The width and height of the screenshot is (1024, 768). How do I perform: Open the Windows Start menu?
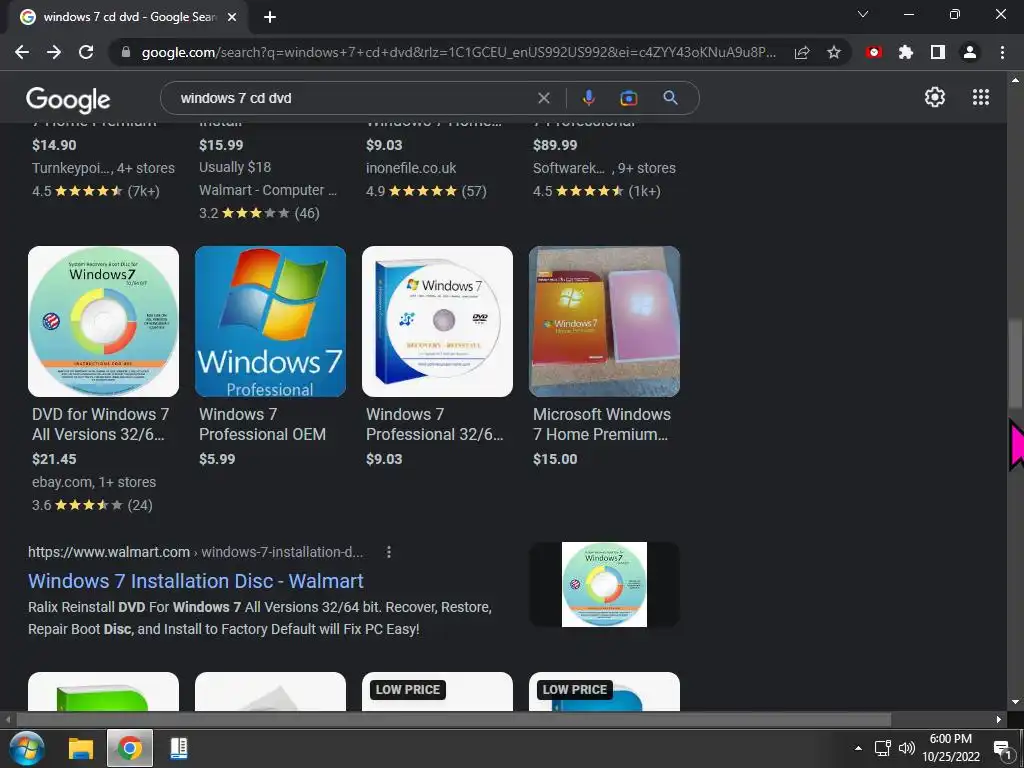27,748
